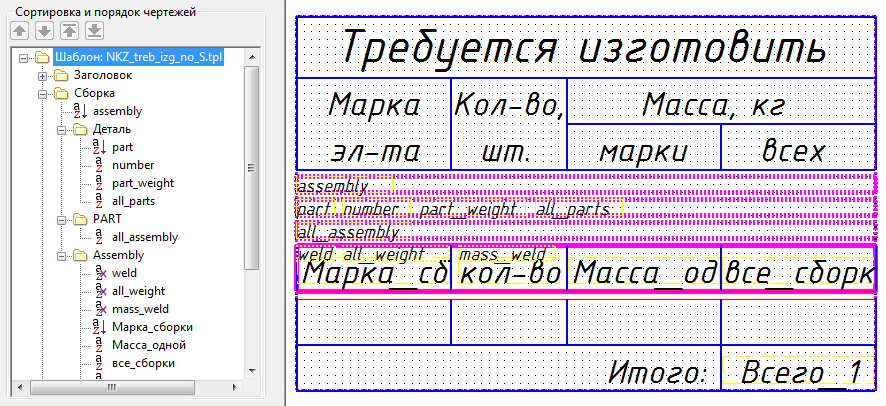886x406 pixels.
Task: Click the tree's vertical scrollbar up arrow
Action: [x=253, y=54]
